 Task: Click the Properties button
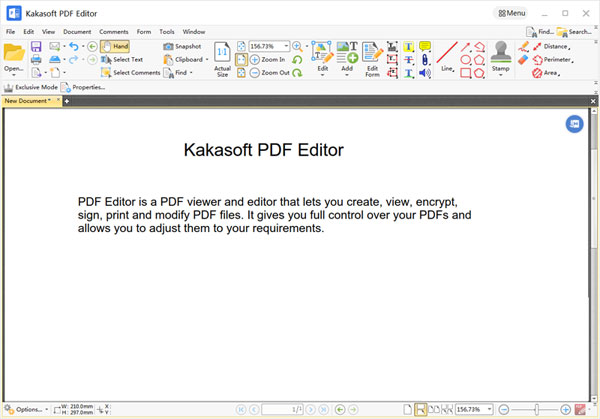pyautogui.click(x=83, y=88)
